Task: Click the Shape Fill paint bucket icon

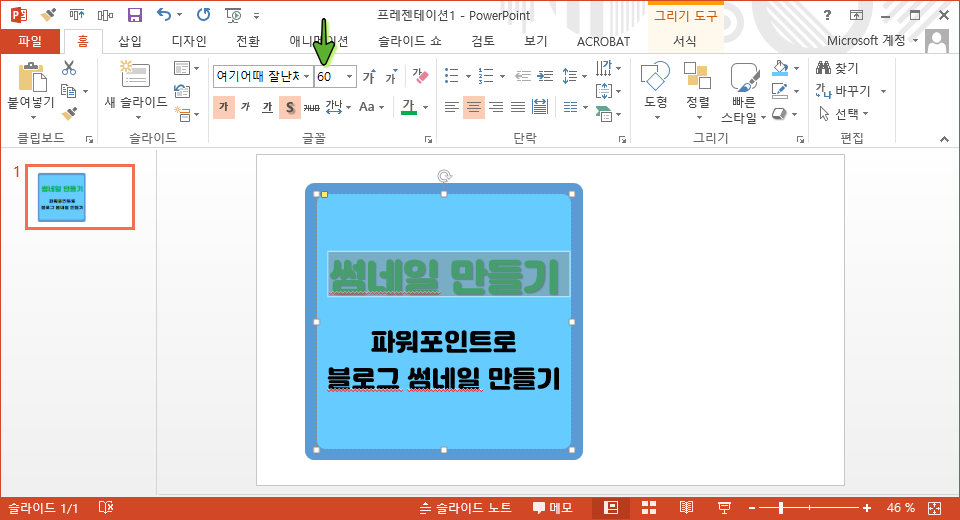Action: tap(780, 68)
